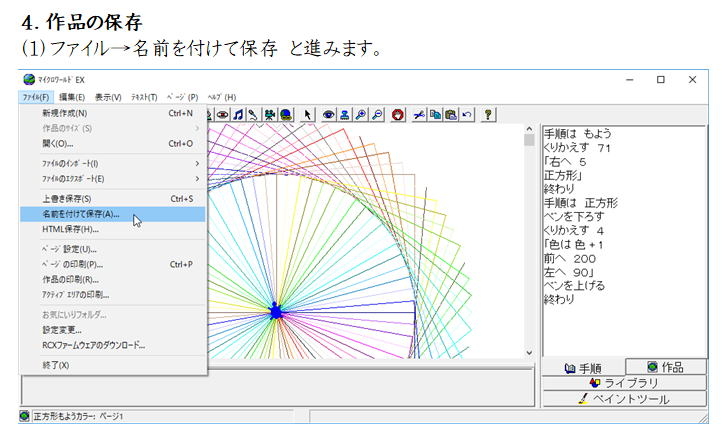Click the canvas scrollbar up arrow
The height and width of the screenshot is (439, 728).
(x=529, y=129)
